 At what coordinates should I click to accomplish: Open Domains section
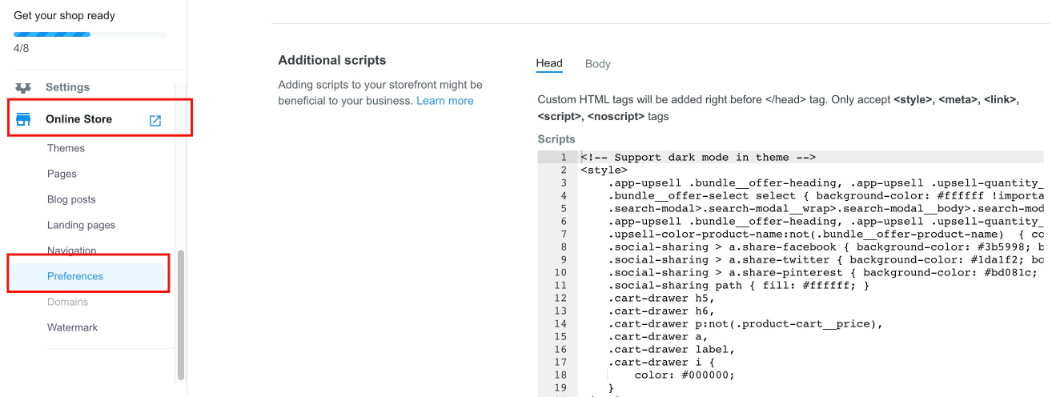pos(67,302)
